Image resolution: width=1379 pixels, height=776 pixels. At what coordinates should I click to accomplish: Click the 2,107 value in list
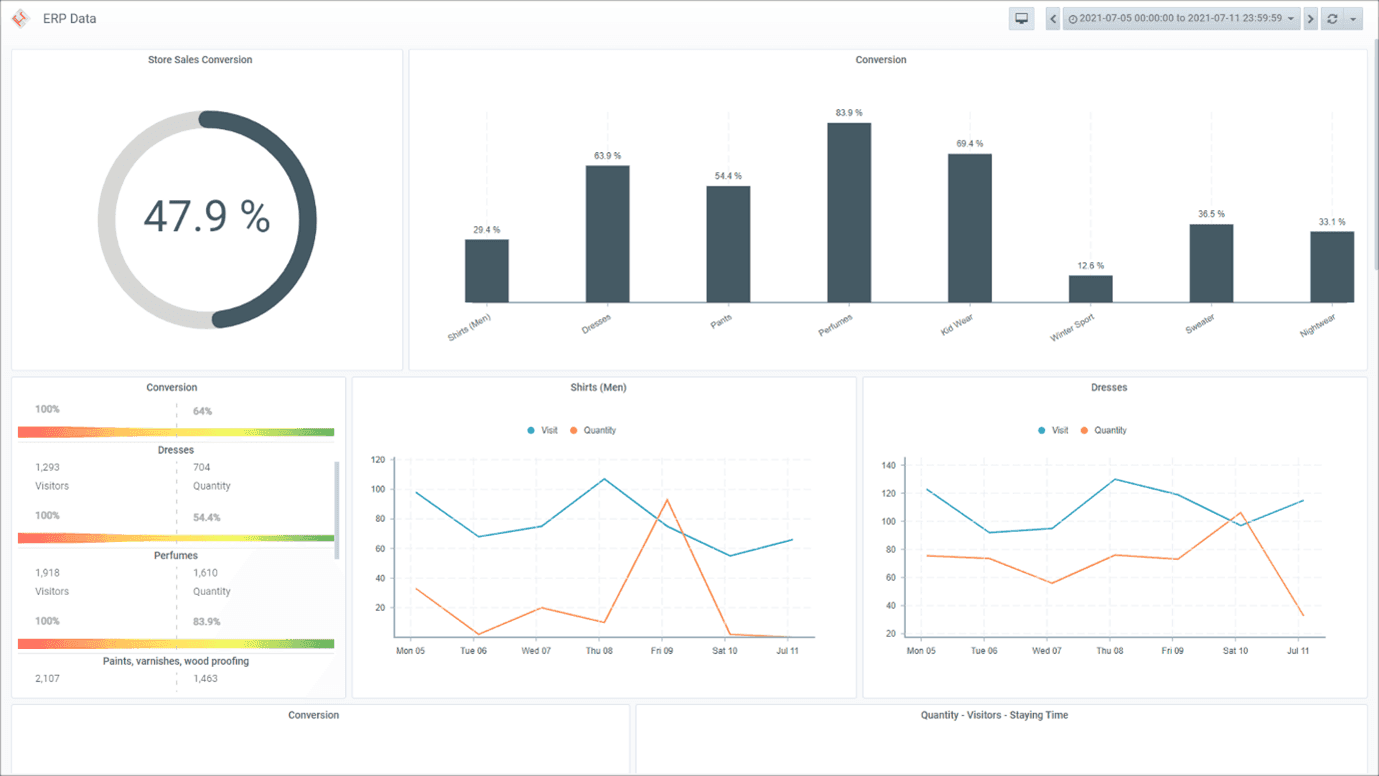coord(48,679)
